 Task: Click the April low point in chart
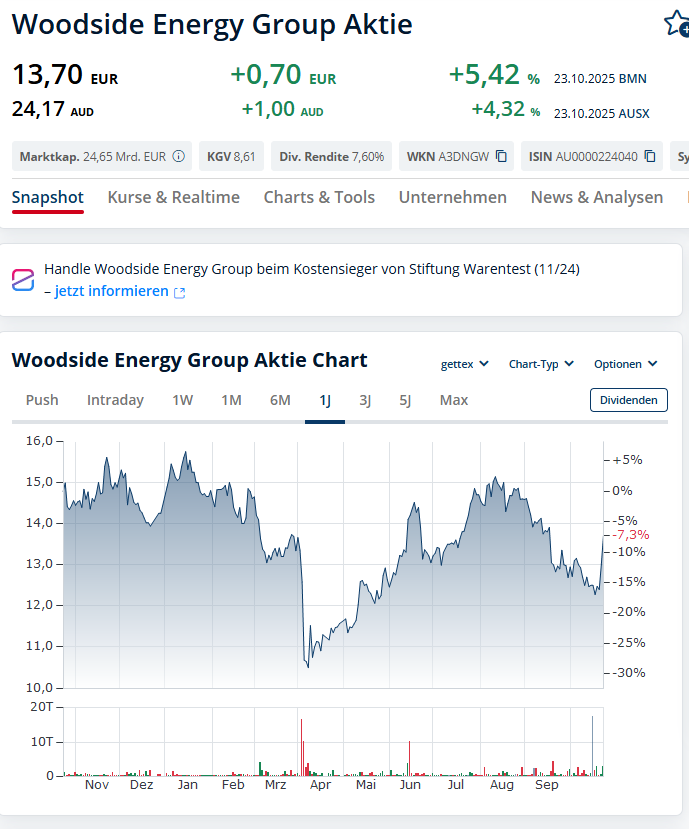[x=308, y=667]
